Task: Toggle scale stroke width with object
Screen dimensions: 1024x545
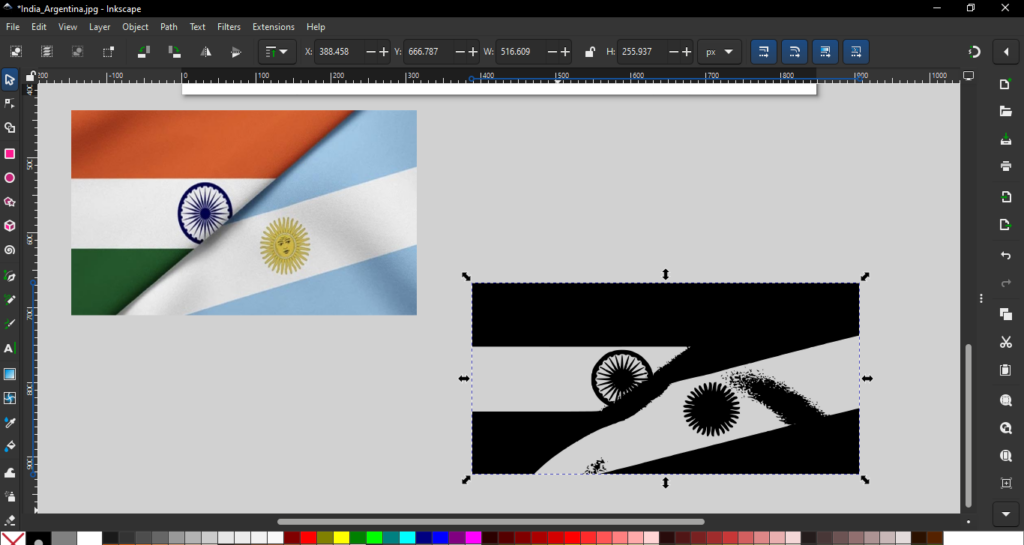Action: (763, 52)
